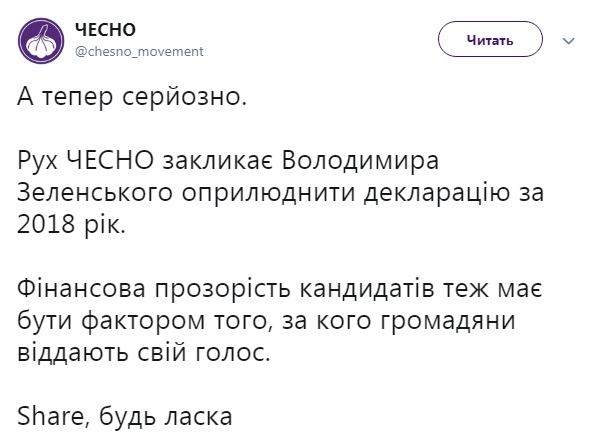Click the name 'Володимира' in the tweet
596x433 pixels.
point(360,161)
